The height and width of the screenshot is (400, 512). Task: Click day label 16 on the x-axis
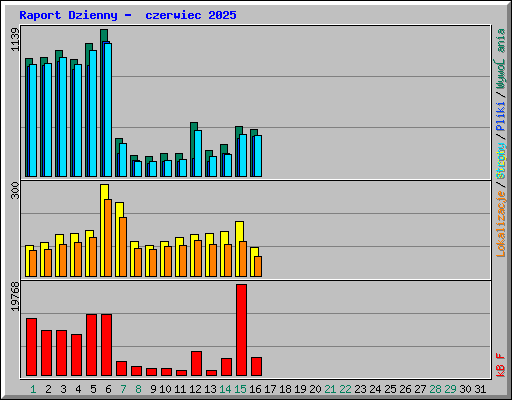click(x=255, y=389)
